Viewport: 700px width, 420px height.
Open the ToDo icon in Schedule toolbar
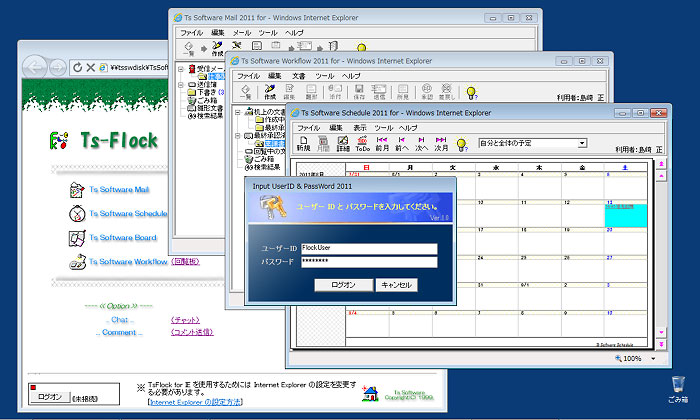click(x=363, y=145)
